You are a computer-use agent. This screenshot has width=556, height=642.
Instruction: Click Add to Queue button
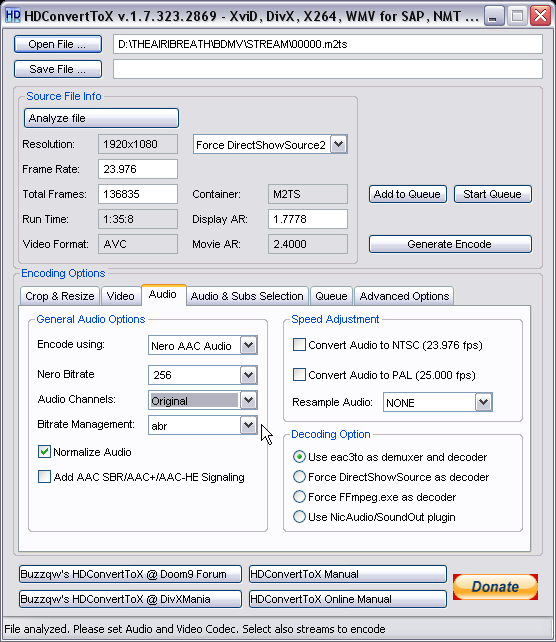407,194
